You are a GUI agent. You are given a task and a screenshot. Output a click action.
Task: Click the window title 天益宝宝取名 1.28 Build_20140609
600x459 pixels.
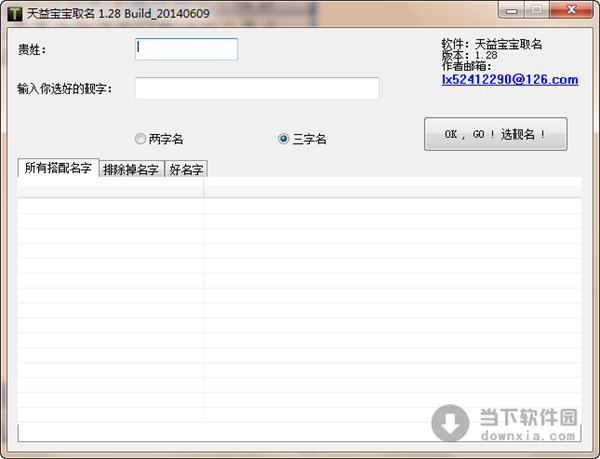coord(118,14)
